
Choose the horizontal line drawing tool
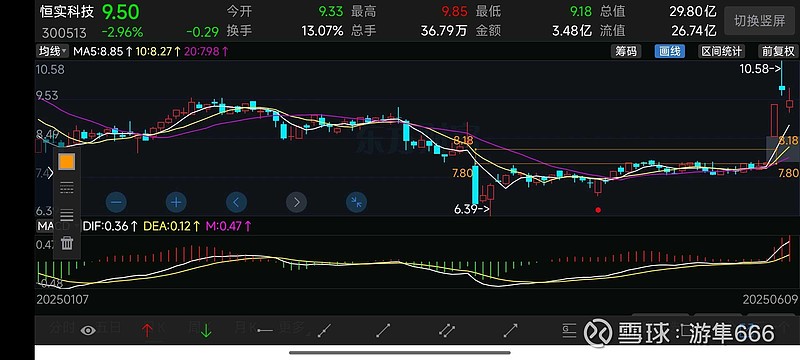click(265, 331)
